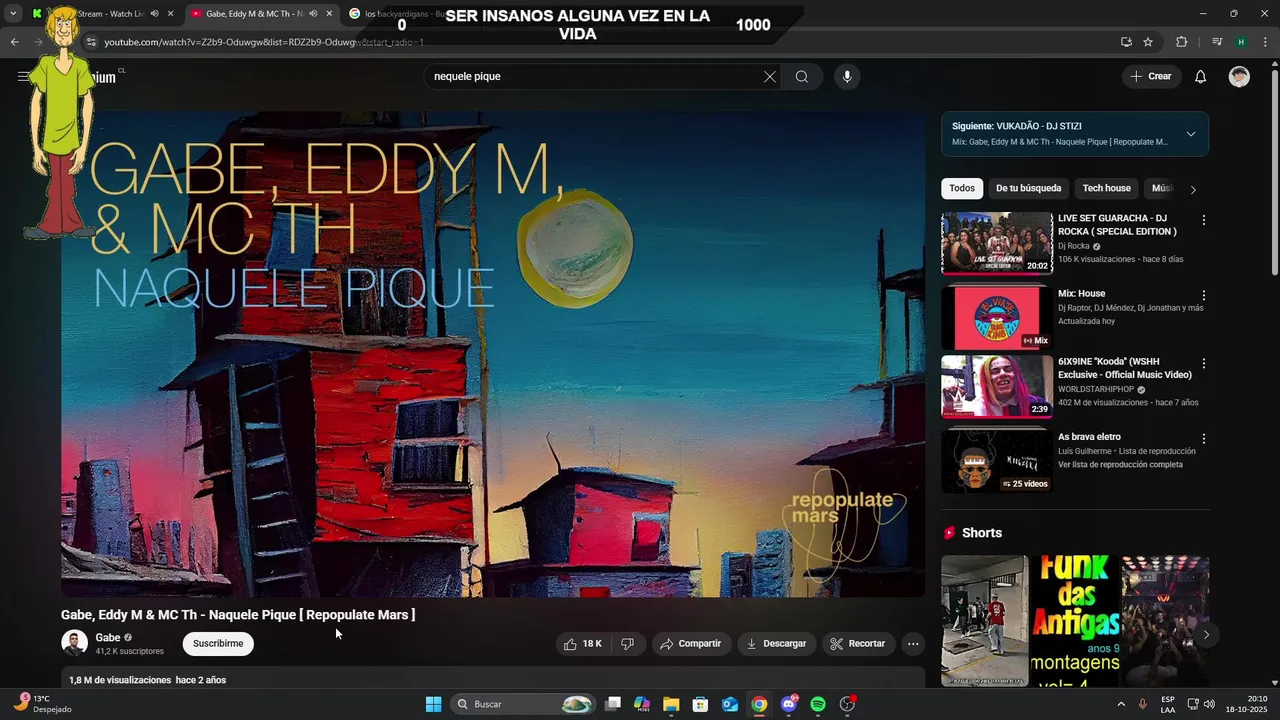The image size is (1280, 720).
Task: Open Spotify from the taskbar
Action: click(x=818, y=704)
